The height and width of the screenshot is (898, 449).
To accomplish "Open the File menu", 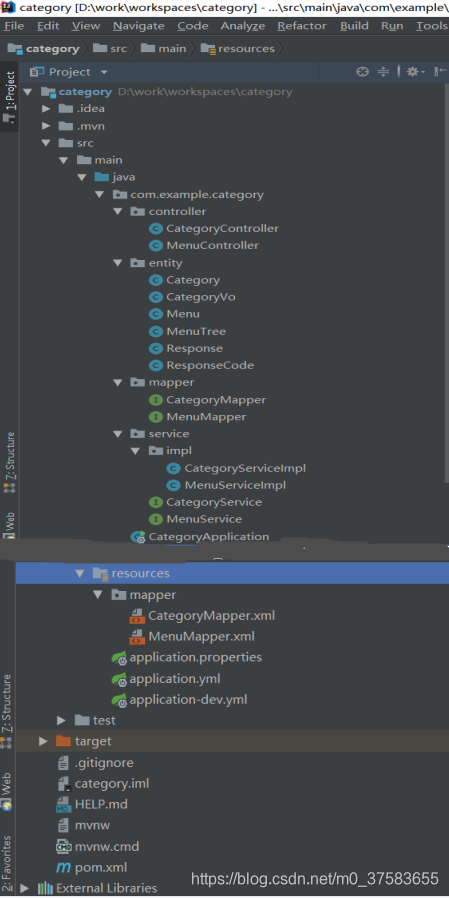I will coord(13,26).
